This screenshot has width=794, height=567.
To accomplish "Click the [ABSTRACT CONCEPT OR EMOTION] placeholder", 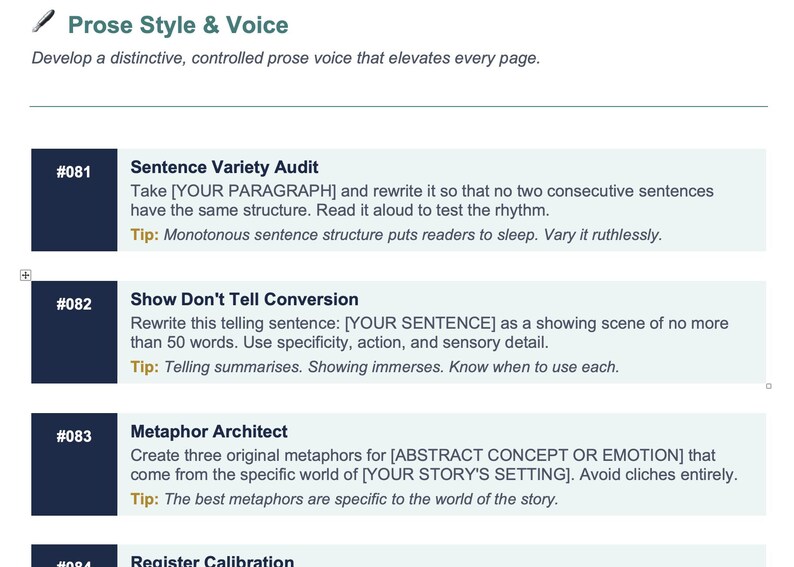I will click(x=537, y=455).
